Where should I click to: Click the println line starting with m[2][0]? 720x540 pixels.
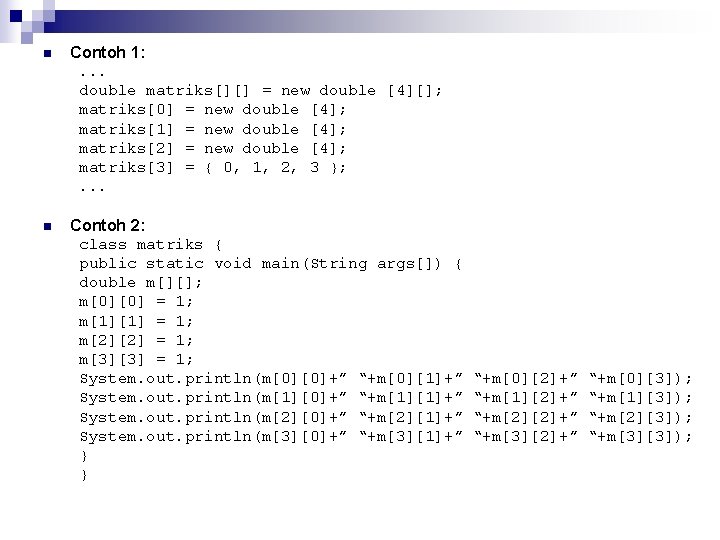[386, 418]
